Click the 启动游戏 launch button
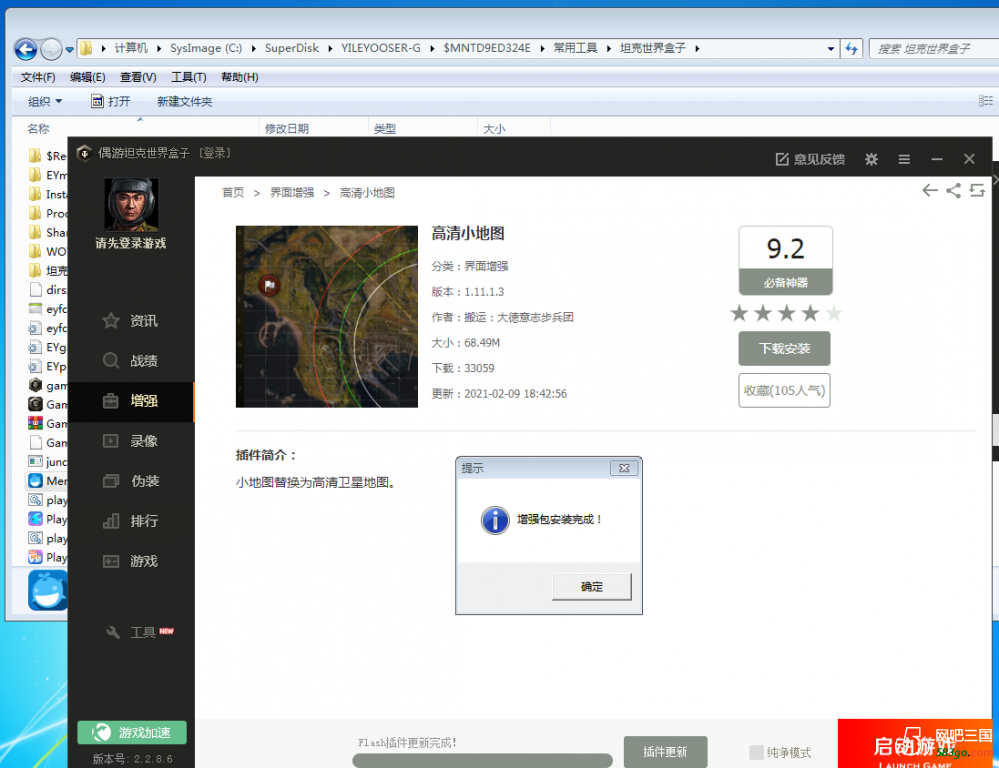 (915, 744)
